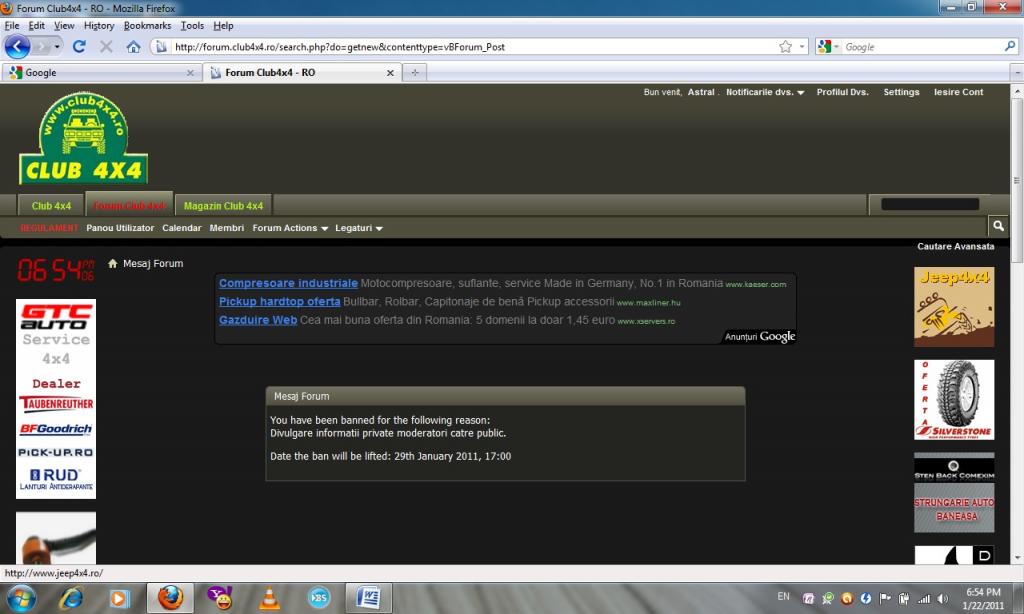Expand the Forum Actions menu
Viewport: 1024px width, 614px height.
290,228
